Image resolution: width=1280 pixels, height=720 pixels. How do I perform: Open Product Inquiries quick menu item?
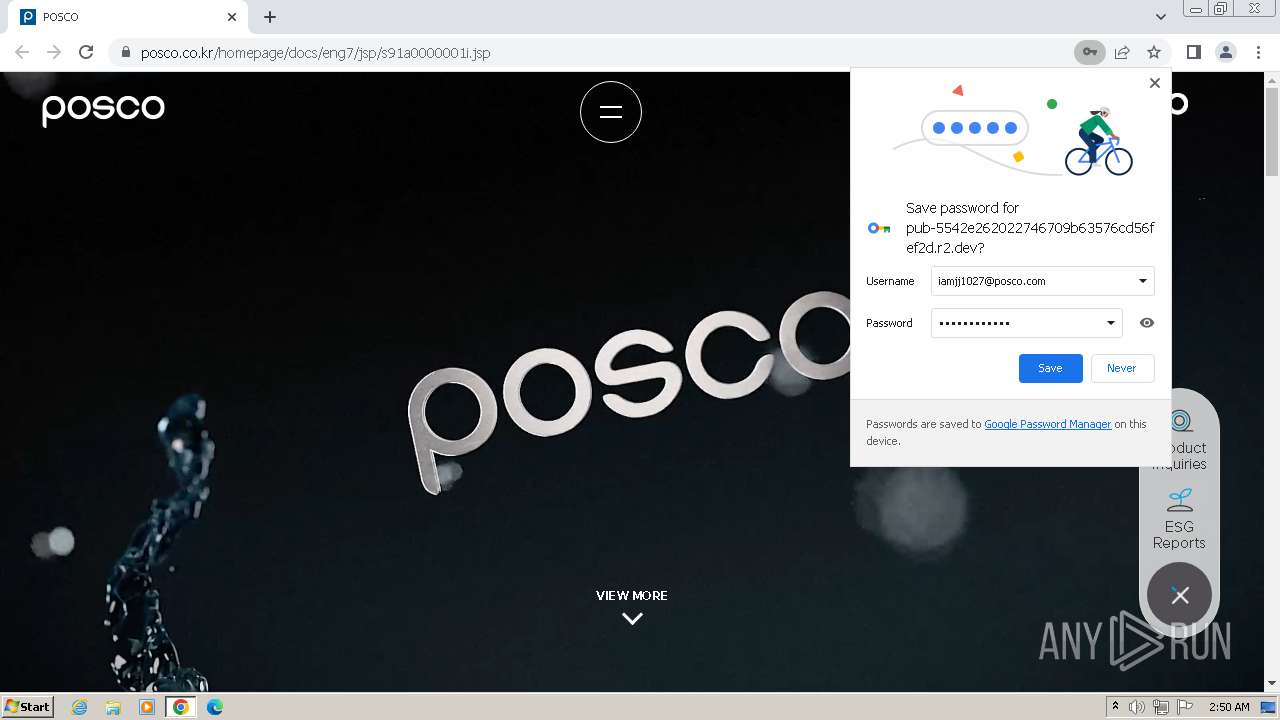pyautogui.click(x=1180, y=440)
